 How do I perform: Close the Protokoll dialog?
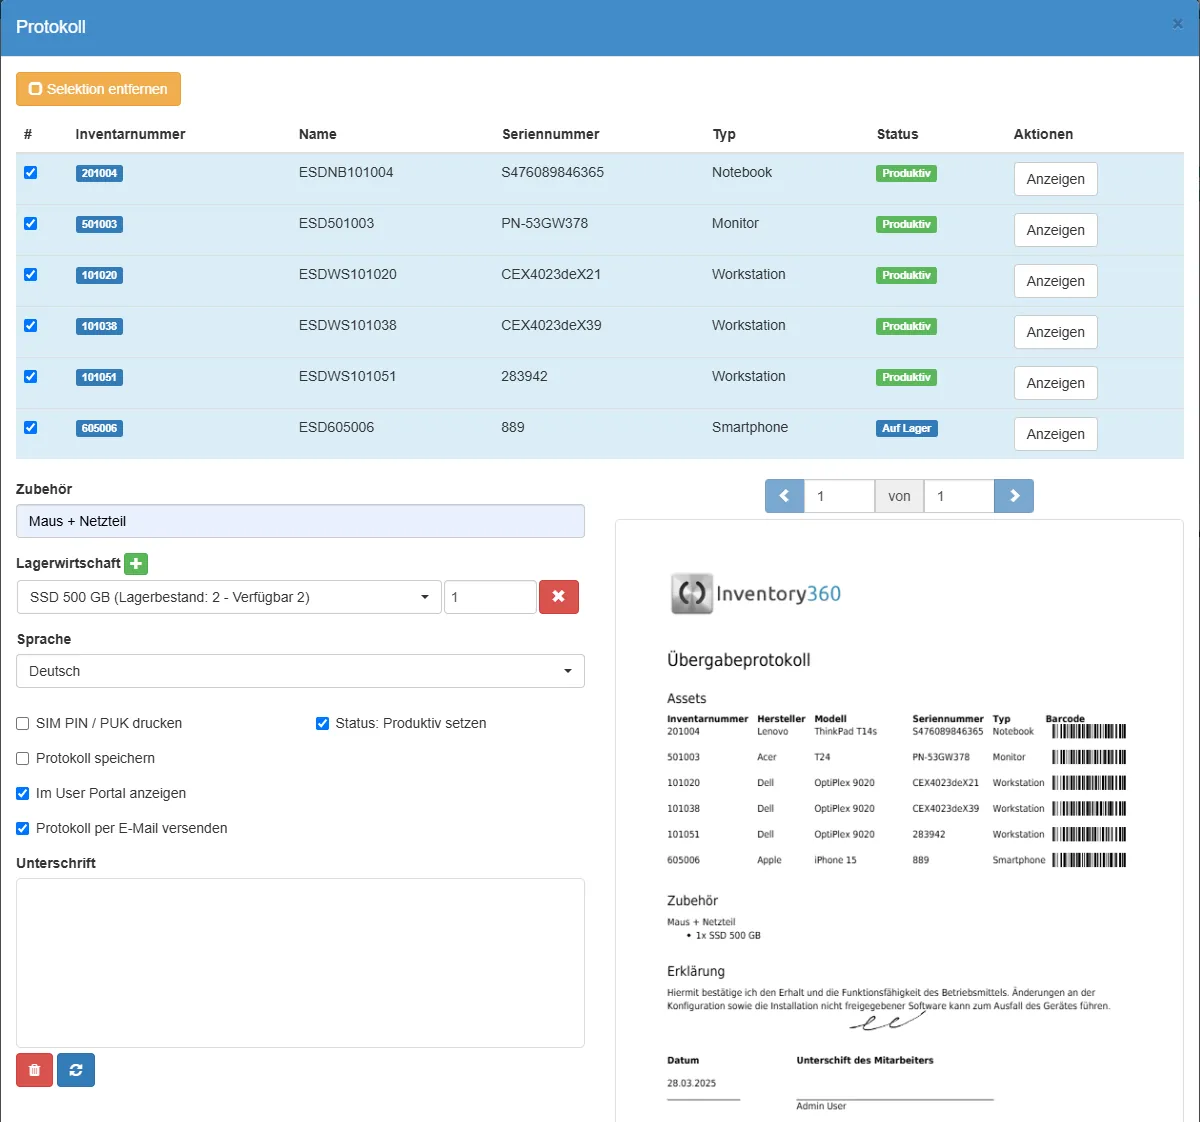(x=1177, y=24)
